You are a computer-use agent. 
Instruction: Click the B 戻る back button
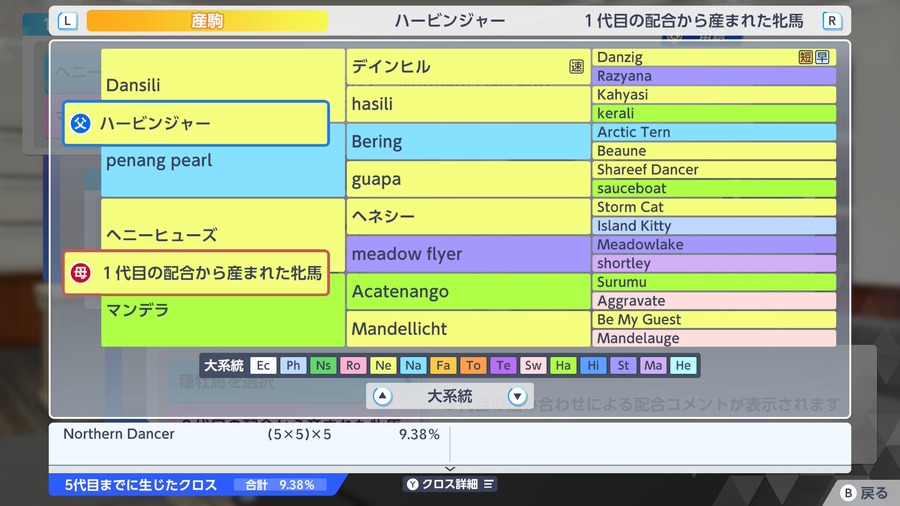(x=864, y=493)
